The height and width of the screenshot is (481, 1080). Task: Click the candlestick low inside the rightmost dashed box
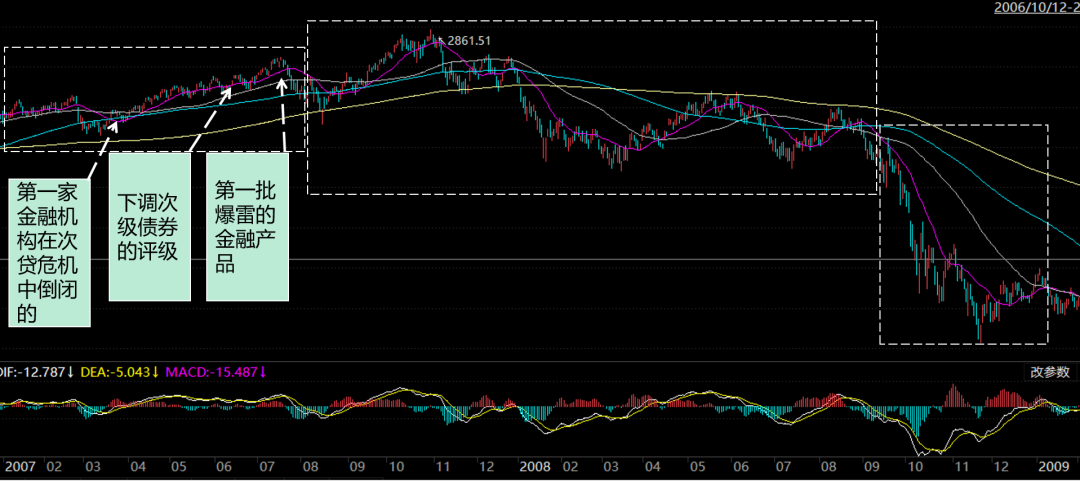click(x=981, y=338)
